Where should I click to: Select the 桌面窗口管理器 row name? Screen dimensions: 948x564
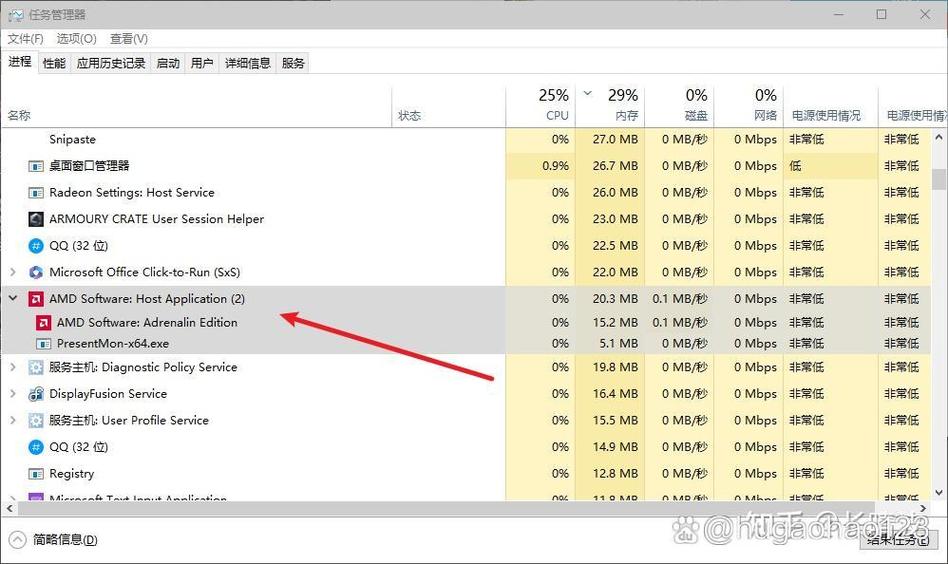(89, 166)
